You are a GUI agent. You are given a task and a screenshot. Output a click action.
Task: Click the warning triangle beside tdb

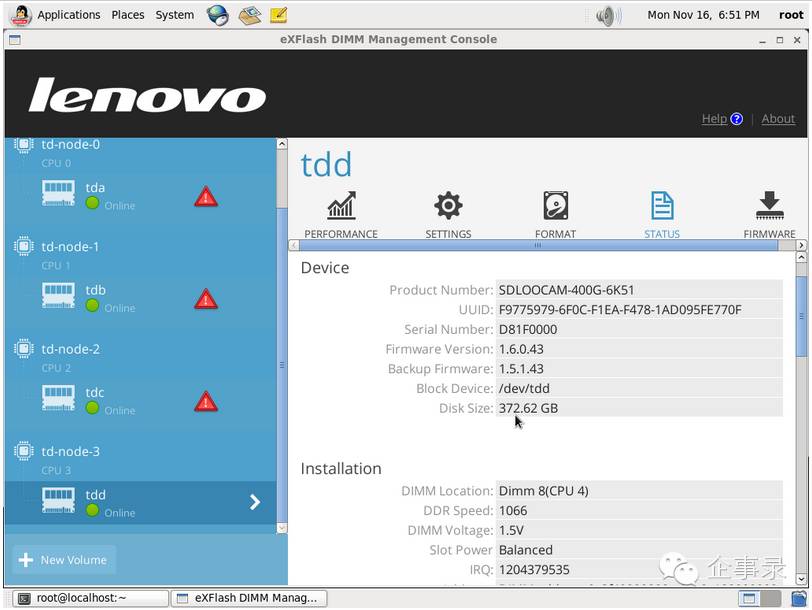pyautogui.click(x=206, y=299)
